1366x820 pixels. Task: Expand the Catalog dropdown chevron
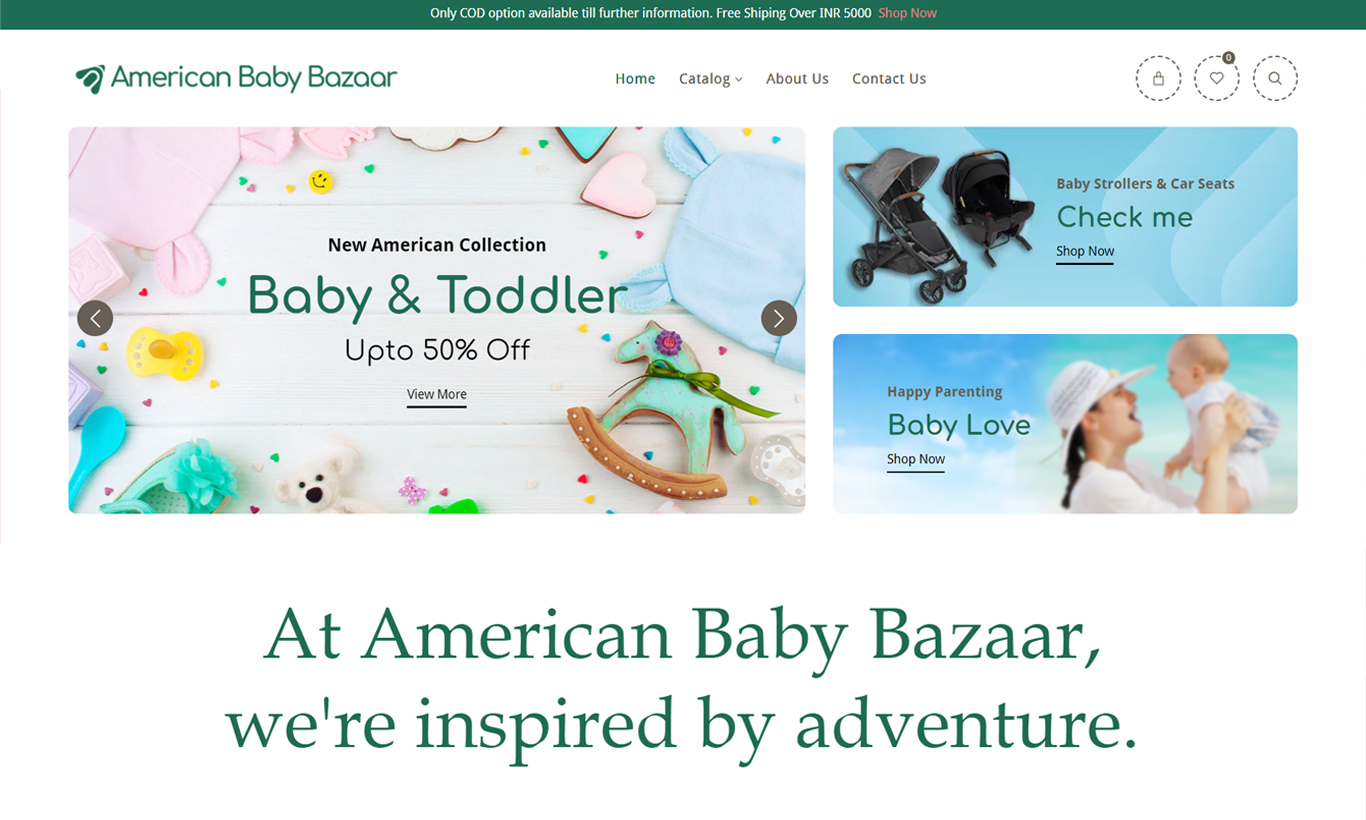click(739, 79)
